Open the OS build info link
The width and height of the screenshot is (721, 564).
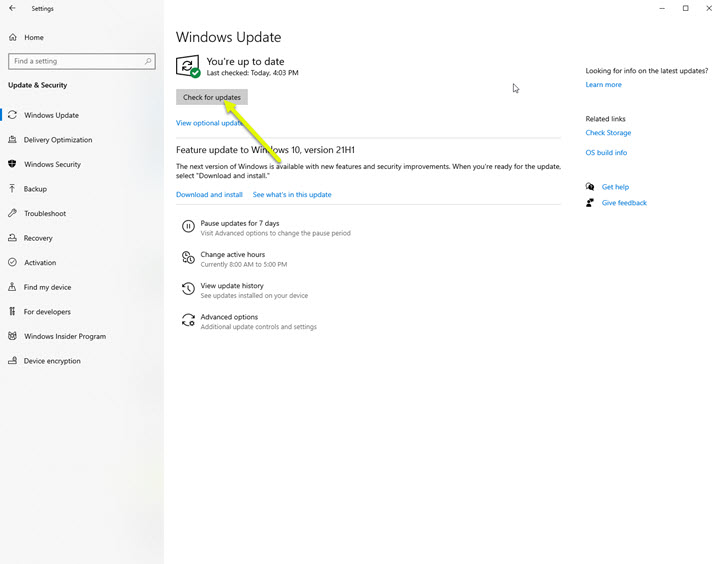click(606, 152)
